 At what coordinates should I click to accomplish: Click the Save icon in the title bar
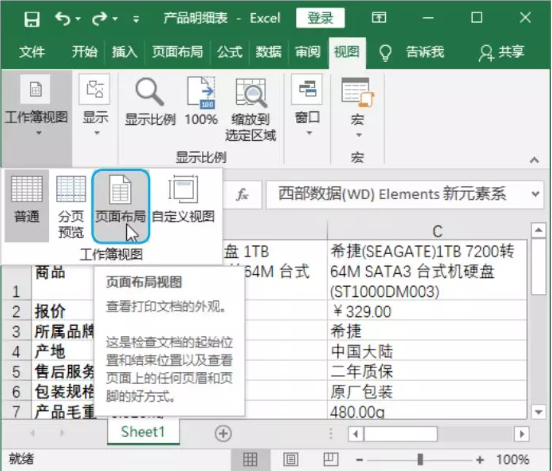[x=32, y=18]
